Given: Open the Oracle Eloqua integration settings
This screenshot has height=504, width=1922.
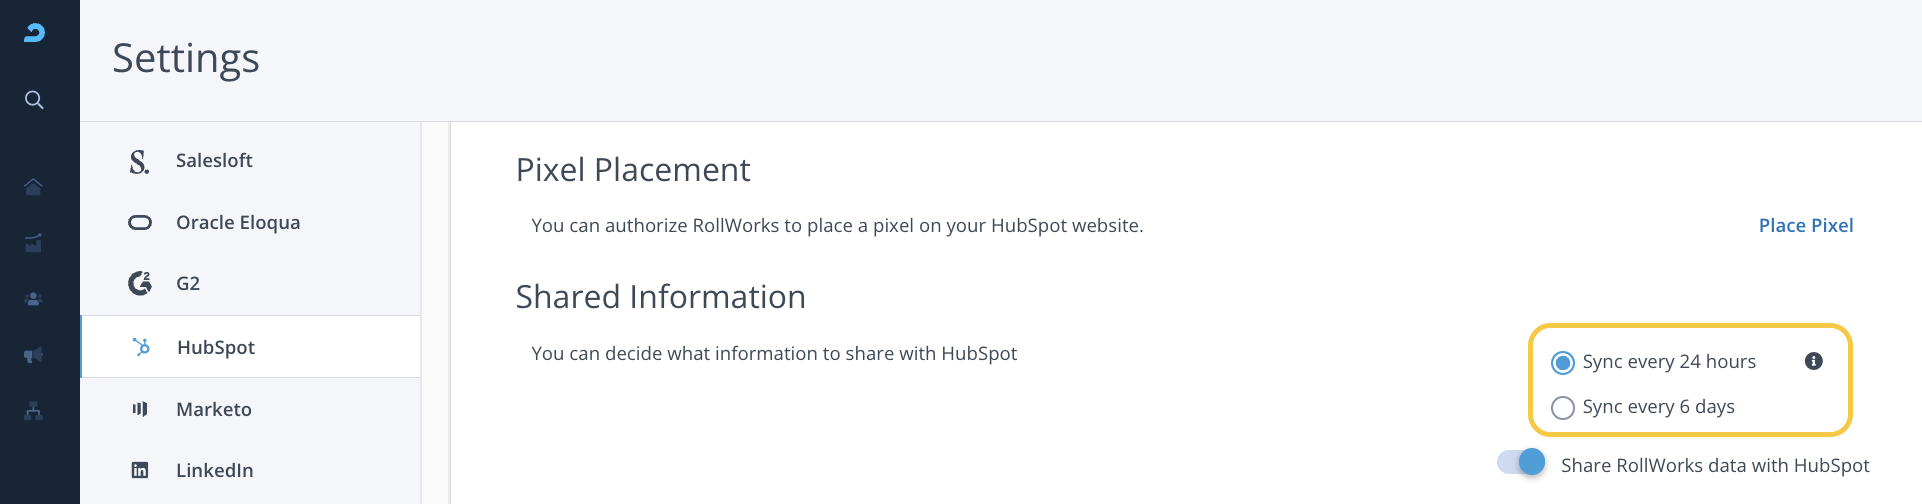Looking at the screenshot, I should [238, 222].
